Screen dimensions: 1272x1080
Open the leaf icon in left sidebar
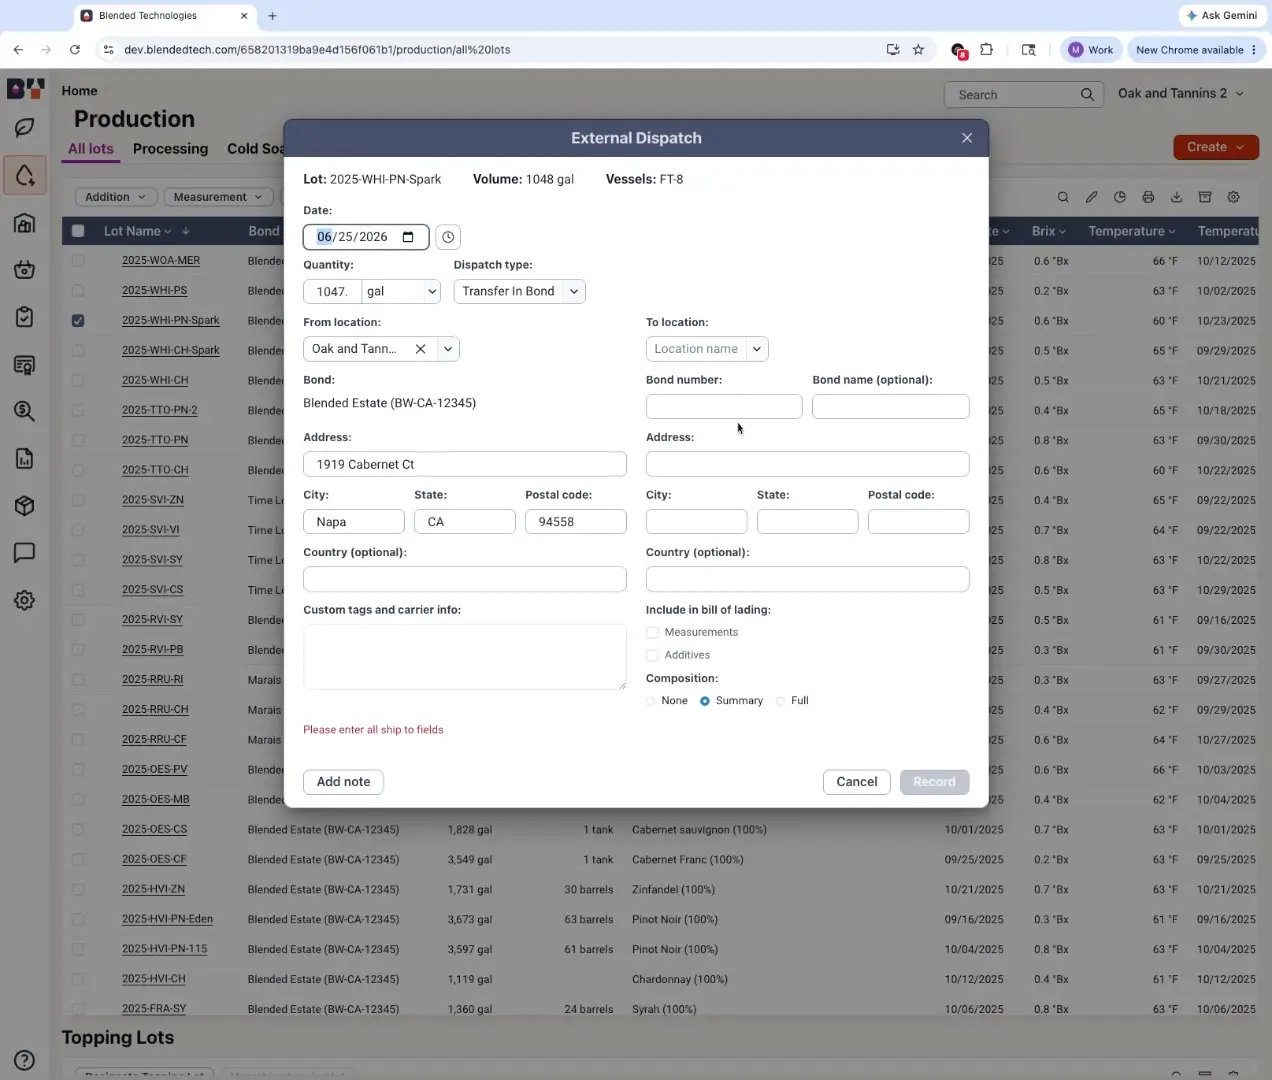[x=25, y=128]
